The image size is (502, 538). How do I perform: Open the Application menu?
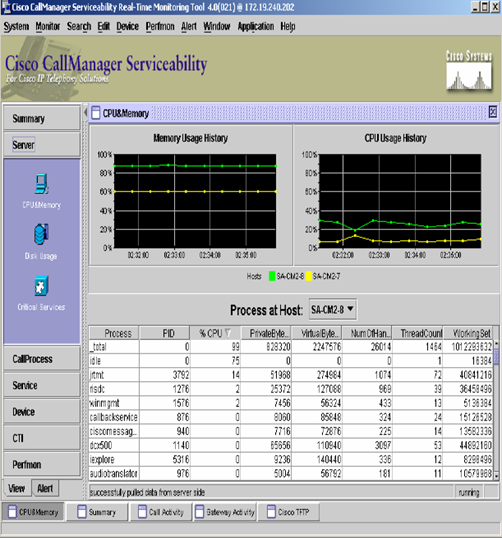(256, 26)
